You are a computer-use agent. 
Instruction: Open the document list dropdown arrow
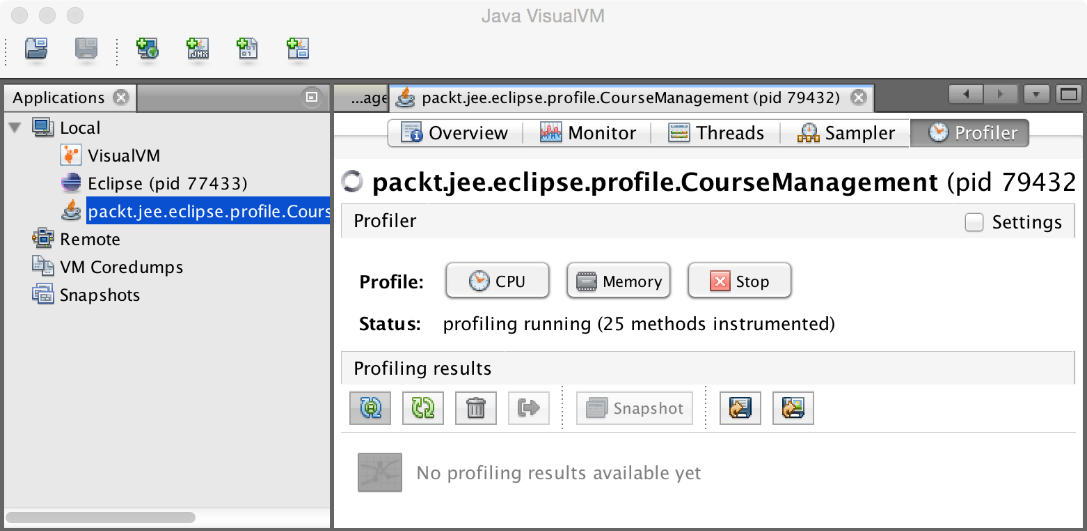(1037, 94)
